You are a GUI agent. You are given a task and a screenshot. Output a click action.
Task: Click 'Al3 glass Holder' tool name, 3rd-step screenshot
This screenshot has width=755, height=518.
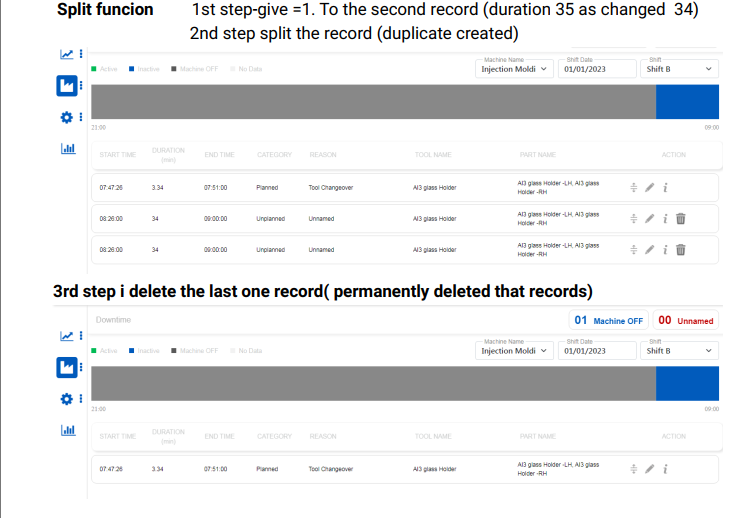(435, 469)
